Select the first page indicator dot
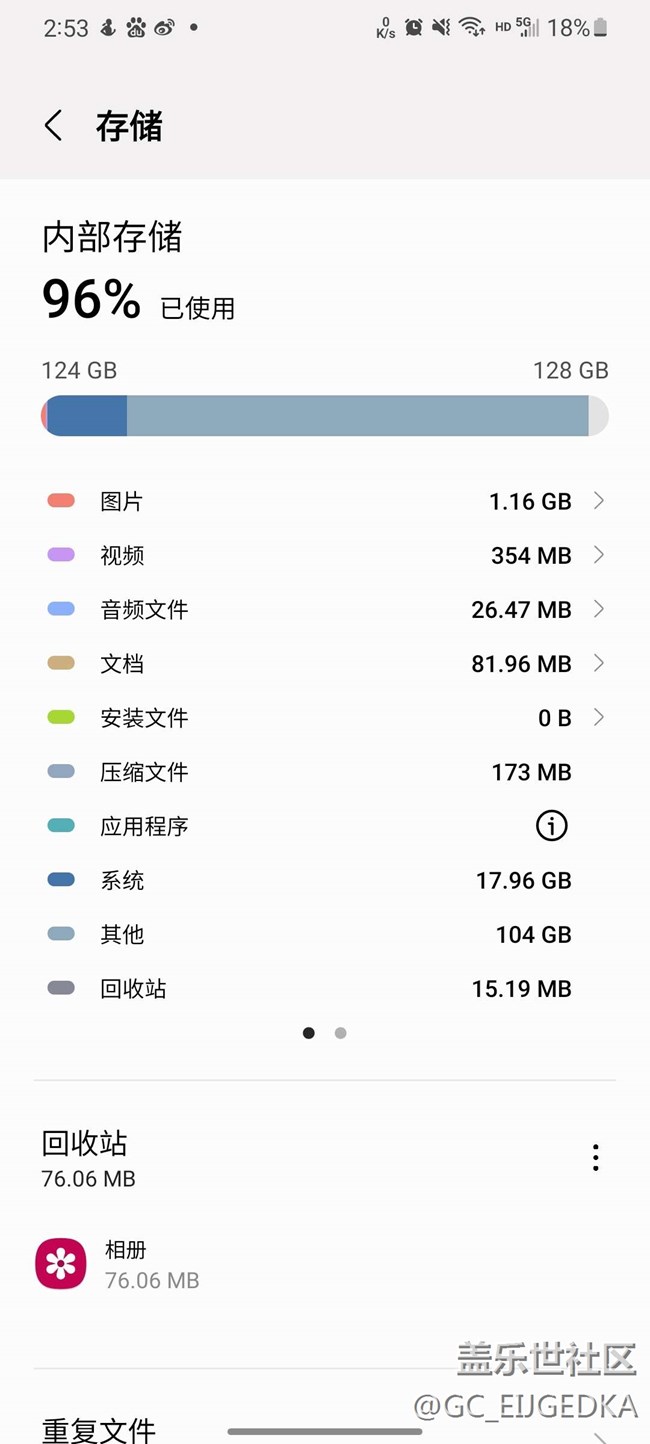 (x=309, y=1033)
